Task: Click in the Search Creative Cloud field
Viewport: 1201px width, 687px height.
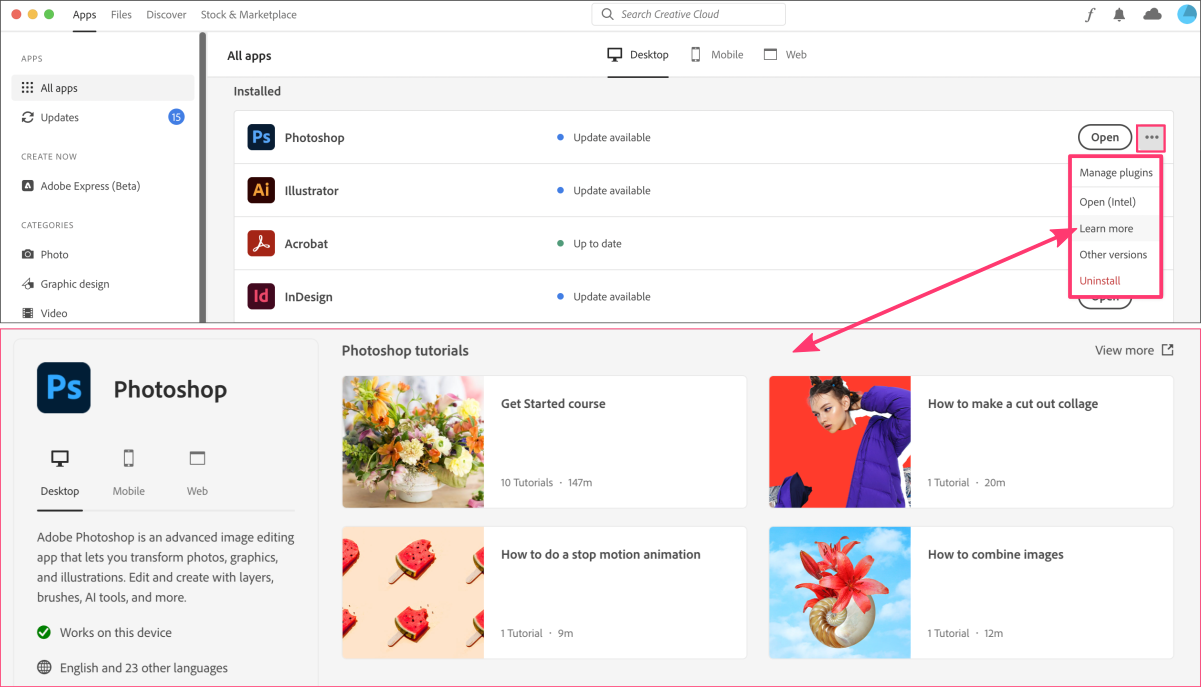Action: [688, 14]
